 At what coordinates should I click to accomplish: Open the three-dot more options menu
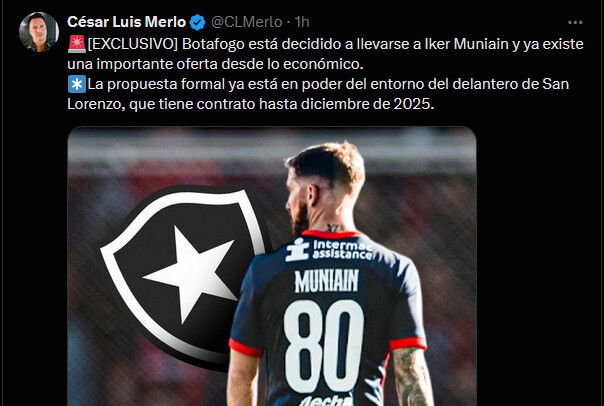click(x=575, y=22)
